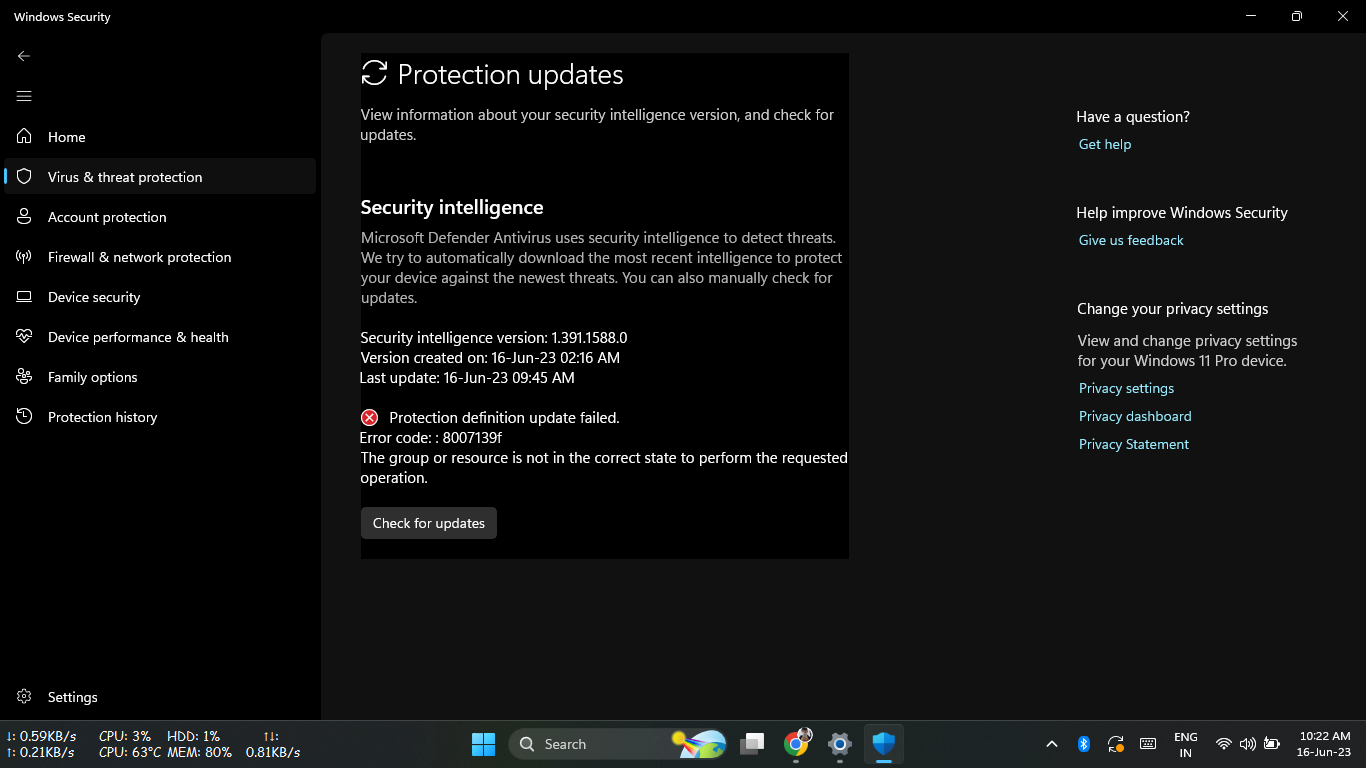
Task: Open the volume control from taskbar
Action: click(1247, 744)
